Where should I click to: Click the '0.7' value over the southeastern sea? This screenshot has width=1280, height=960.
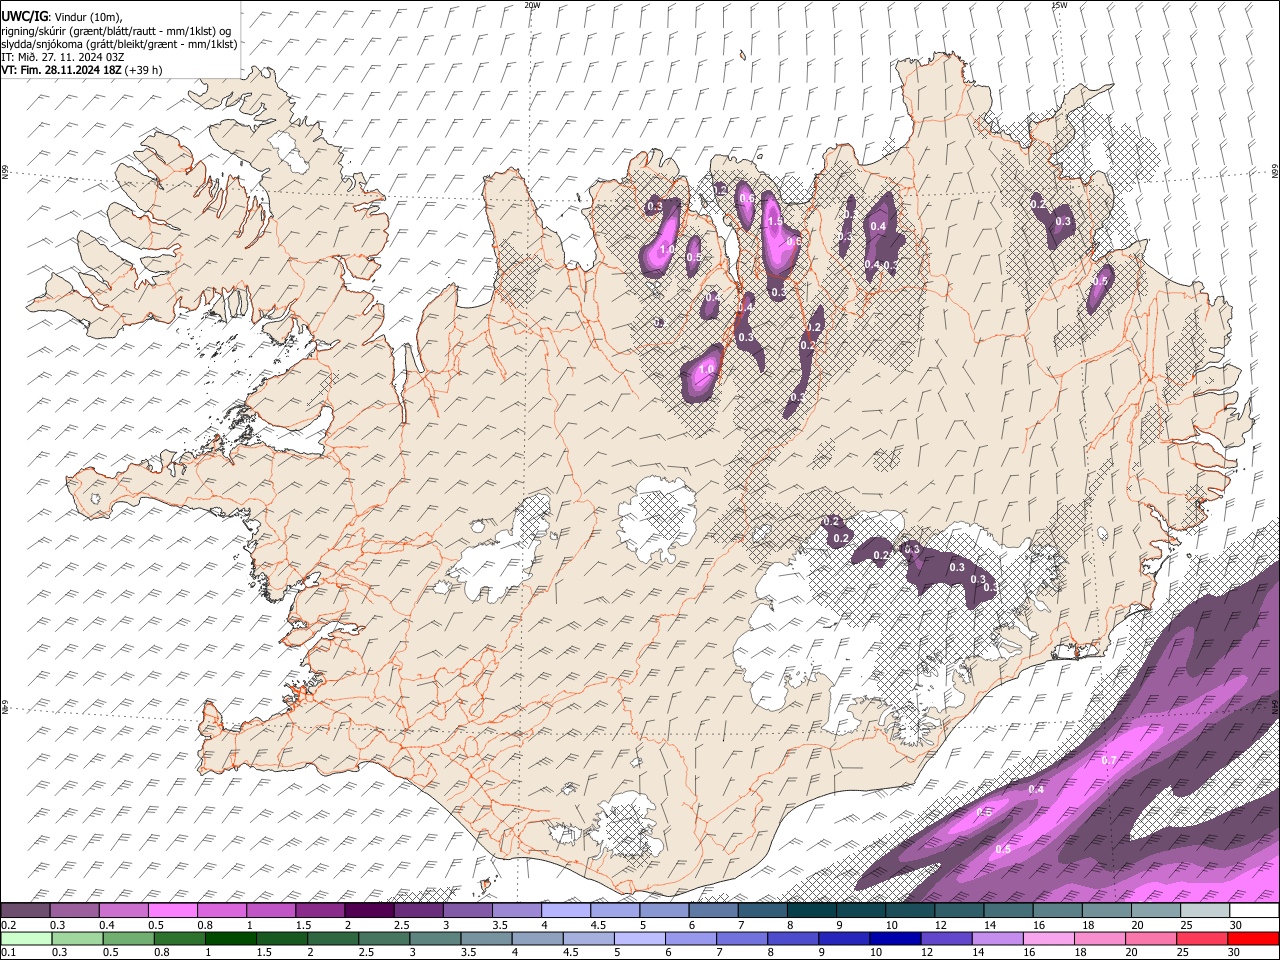click(1107, 761)
